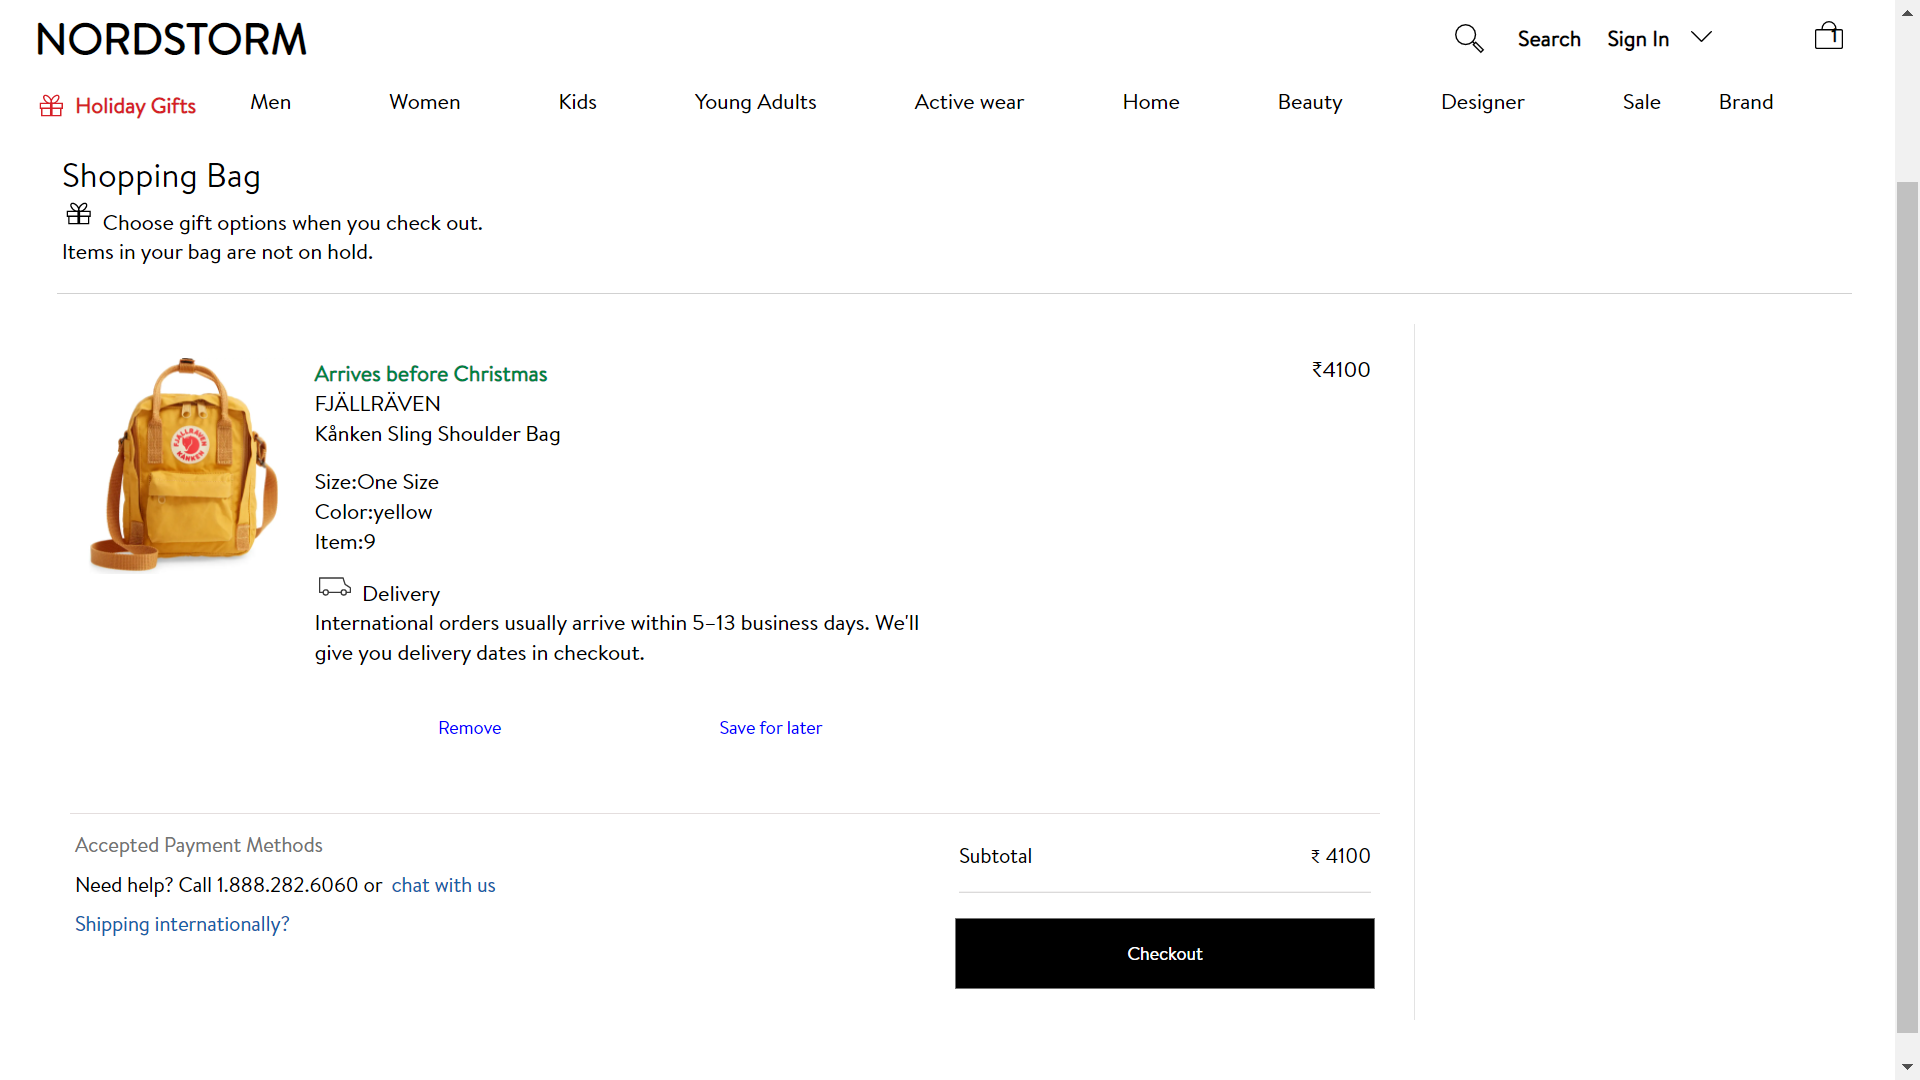Click the delivery truck icon
The width and height of the screenshot is (1920, 1080).
(x=334, y=586)
